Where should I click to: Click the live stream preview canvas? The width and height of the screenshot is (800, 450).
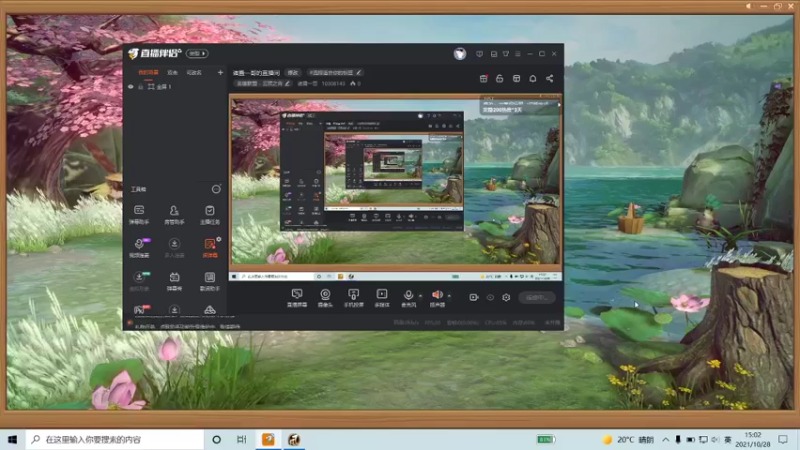pos(396,187)
